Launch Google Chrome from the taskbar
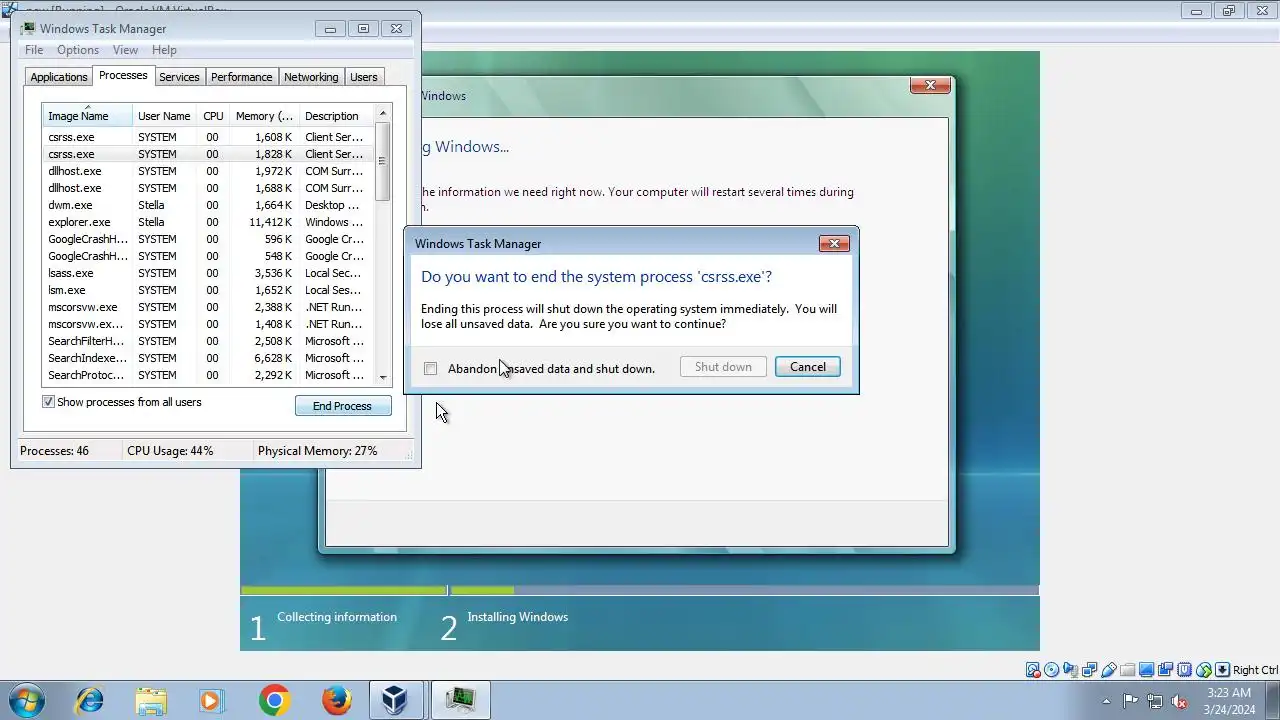This screenshot has height=720, width=1280. click(x=274, y=700)
